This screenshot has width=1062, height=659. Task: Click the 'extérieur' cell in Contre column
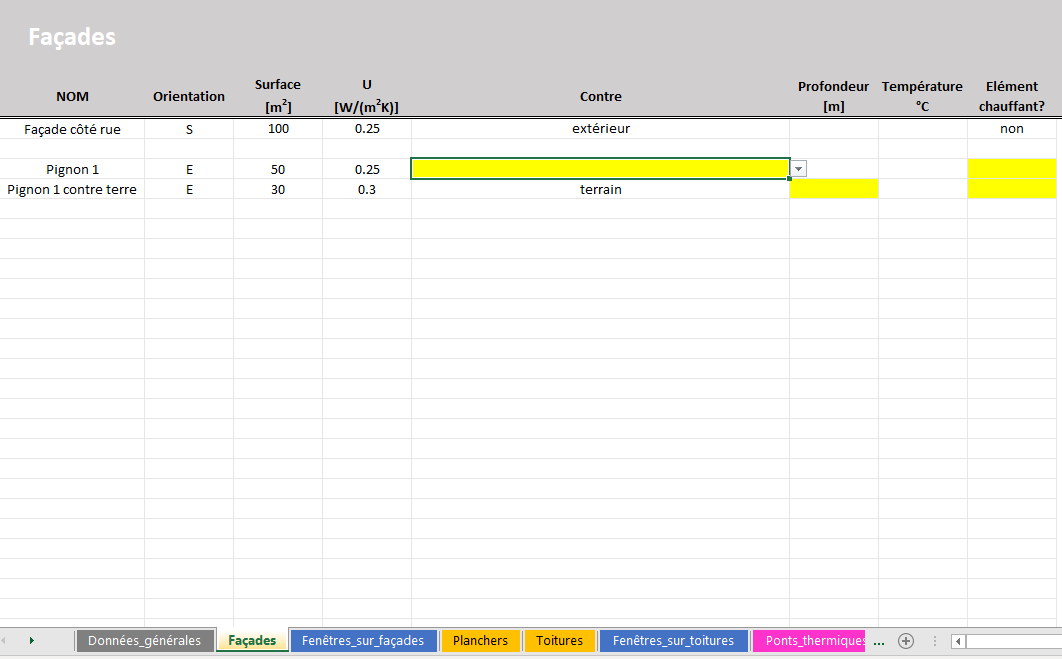(x=600, y=129)
